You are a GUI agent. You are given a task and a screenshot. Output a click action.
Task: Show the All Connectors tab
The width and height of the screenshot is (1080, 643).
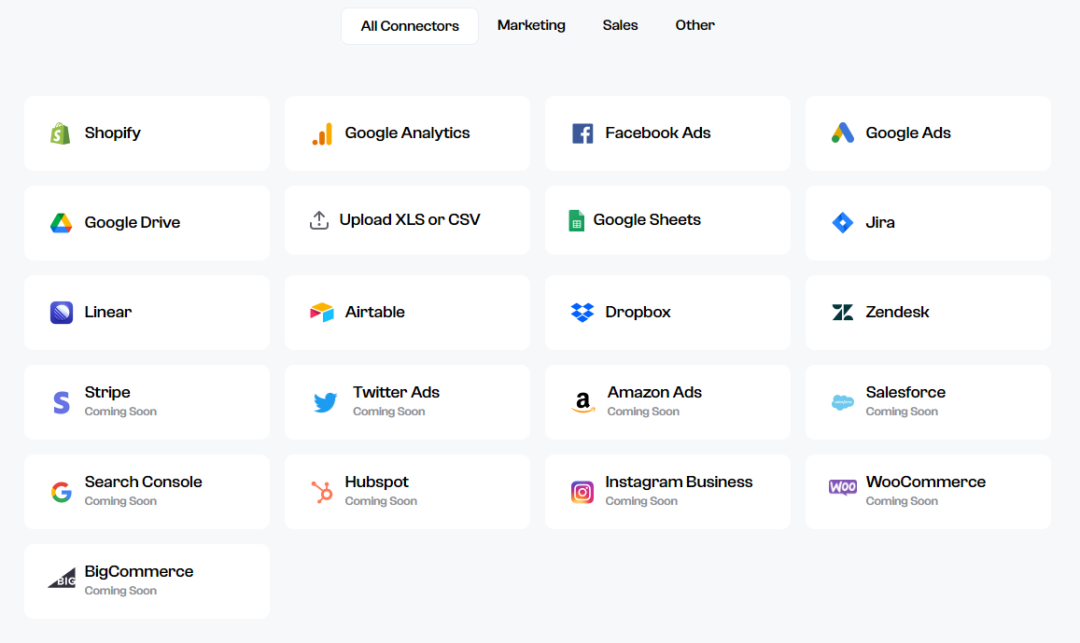[410, 26]
